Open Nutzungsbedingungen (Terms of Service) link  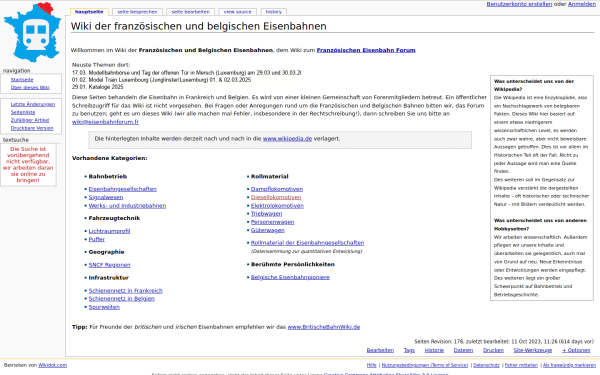(425, 365)
